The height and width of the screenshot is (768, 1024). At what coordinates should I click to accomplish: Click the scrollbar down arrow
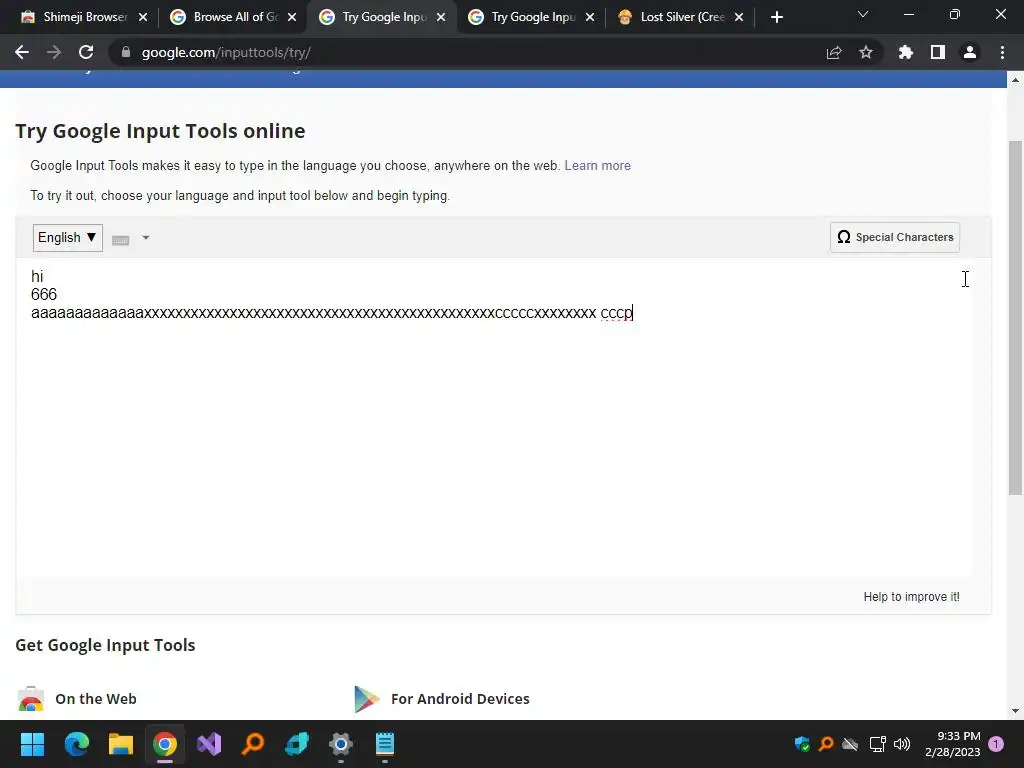[1015, 711]
